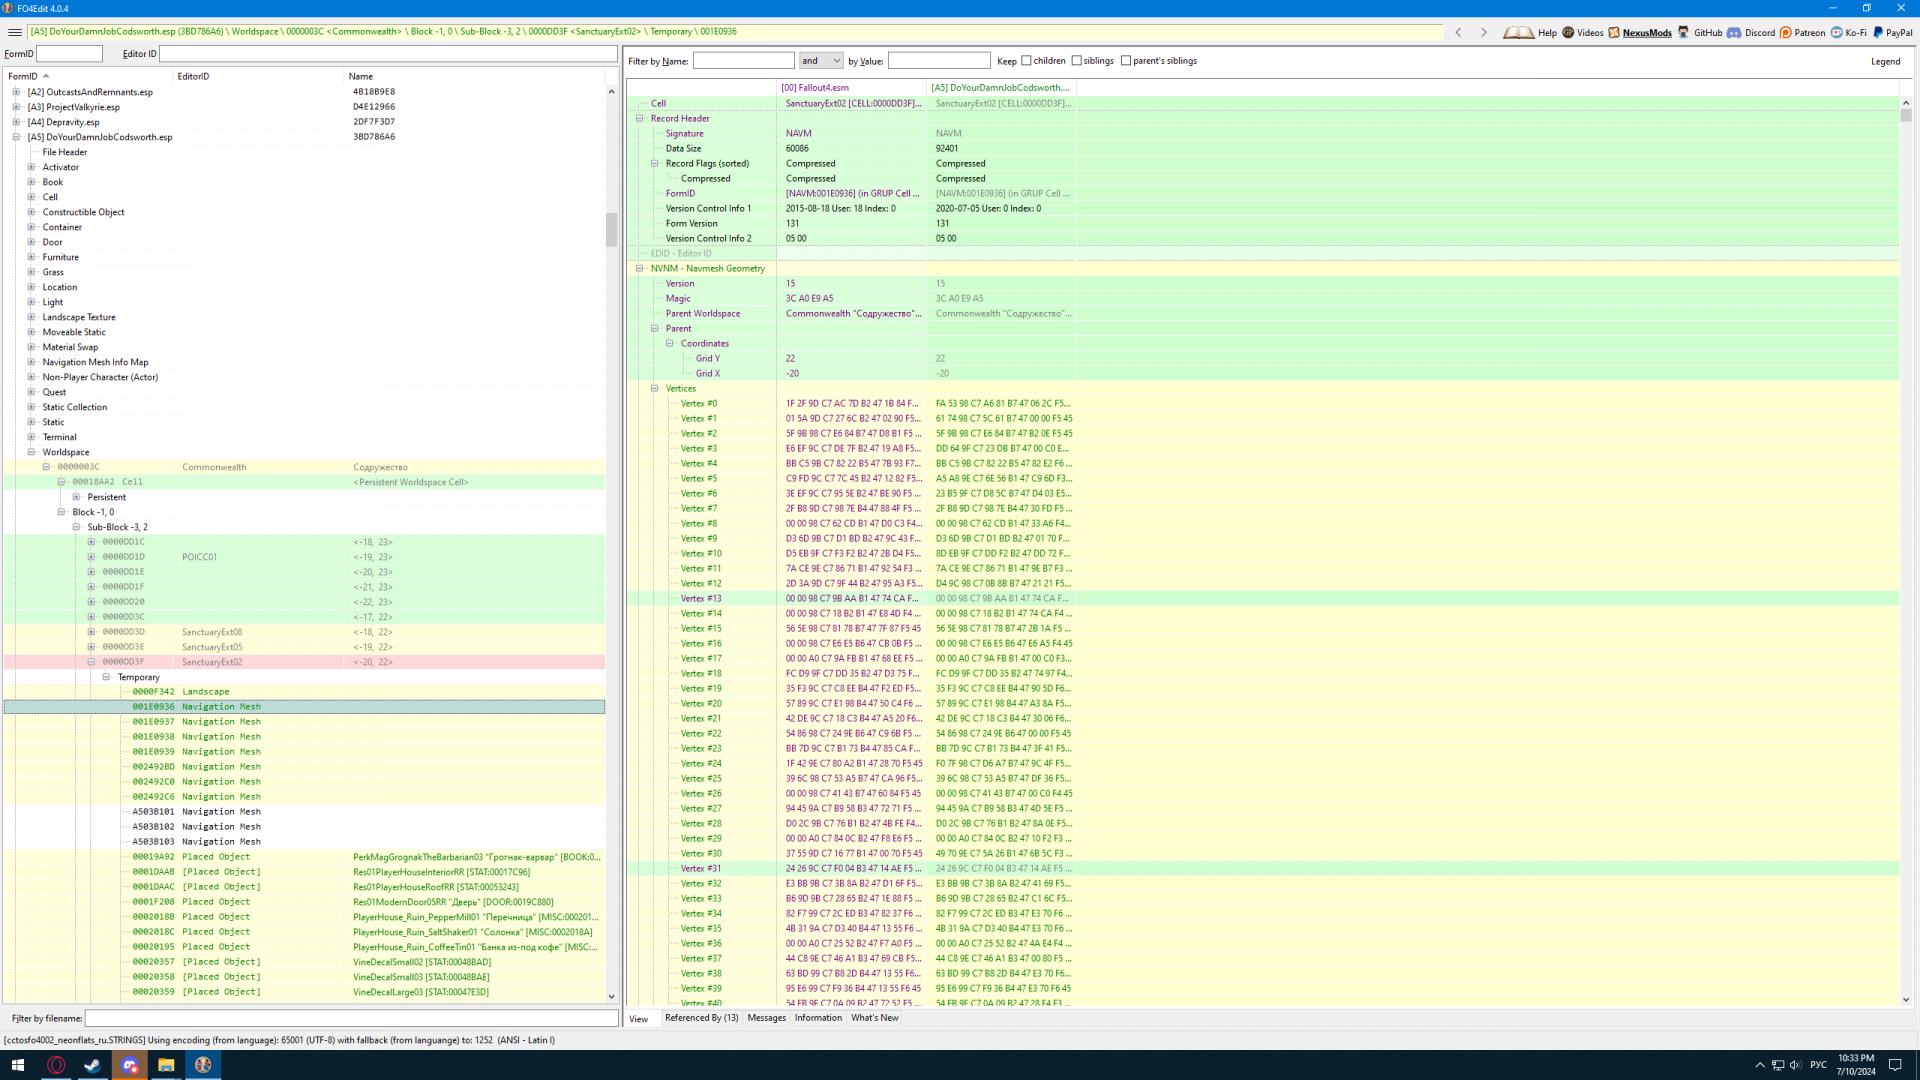This screenshot has height=1080, width=1920.
Task: Open the GitHub icon link
Action: tap(1684, 32)
